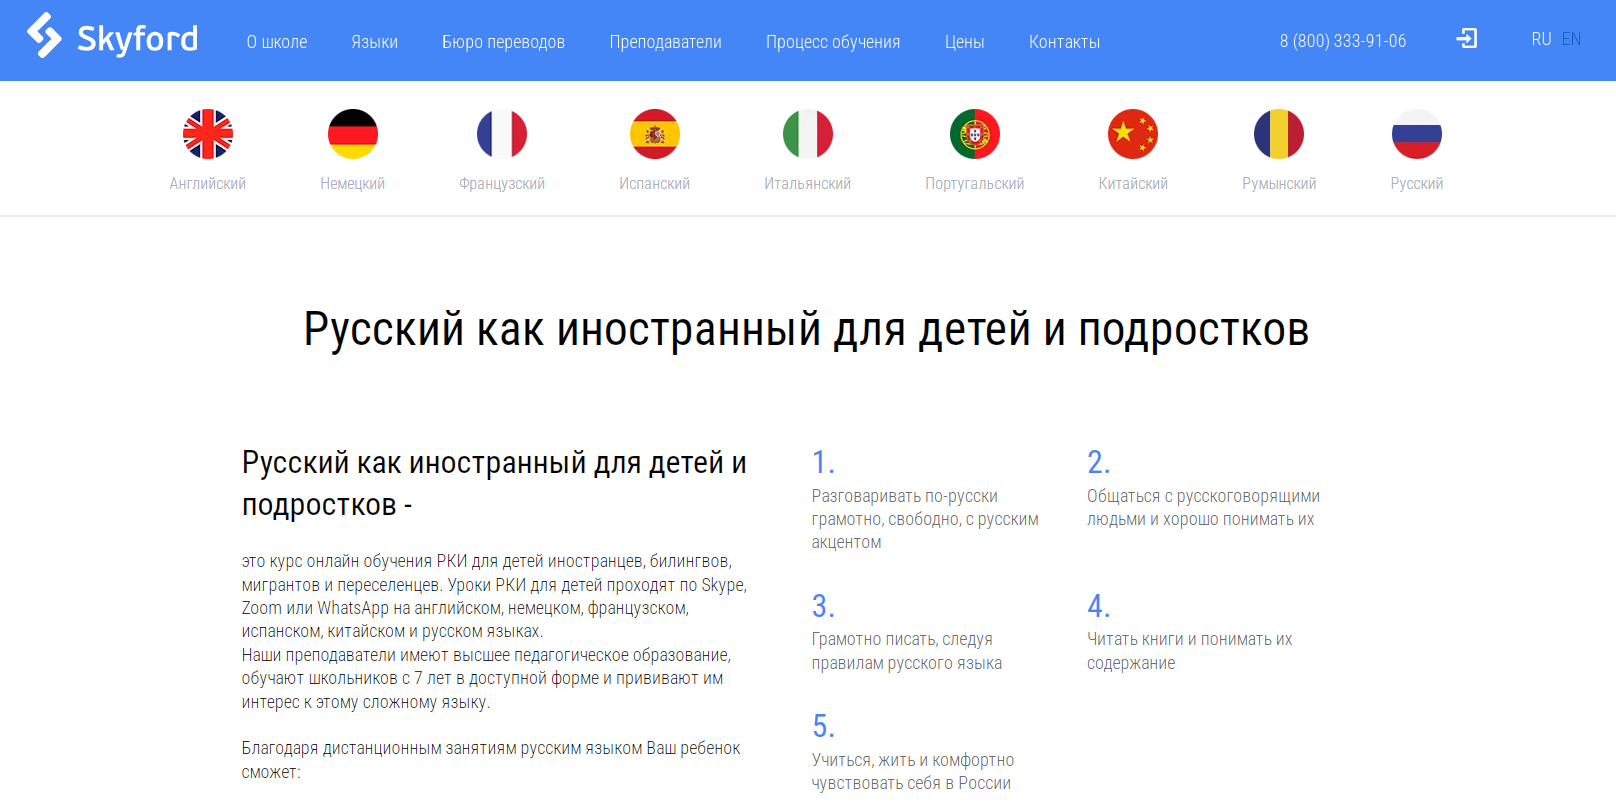1616x807 pixels.
Task: Click the number '3.' list marker
Action: pyautogui.click(x=823, y=606)
